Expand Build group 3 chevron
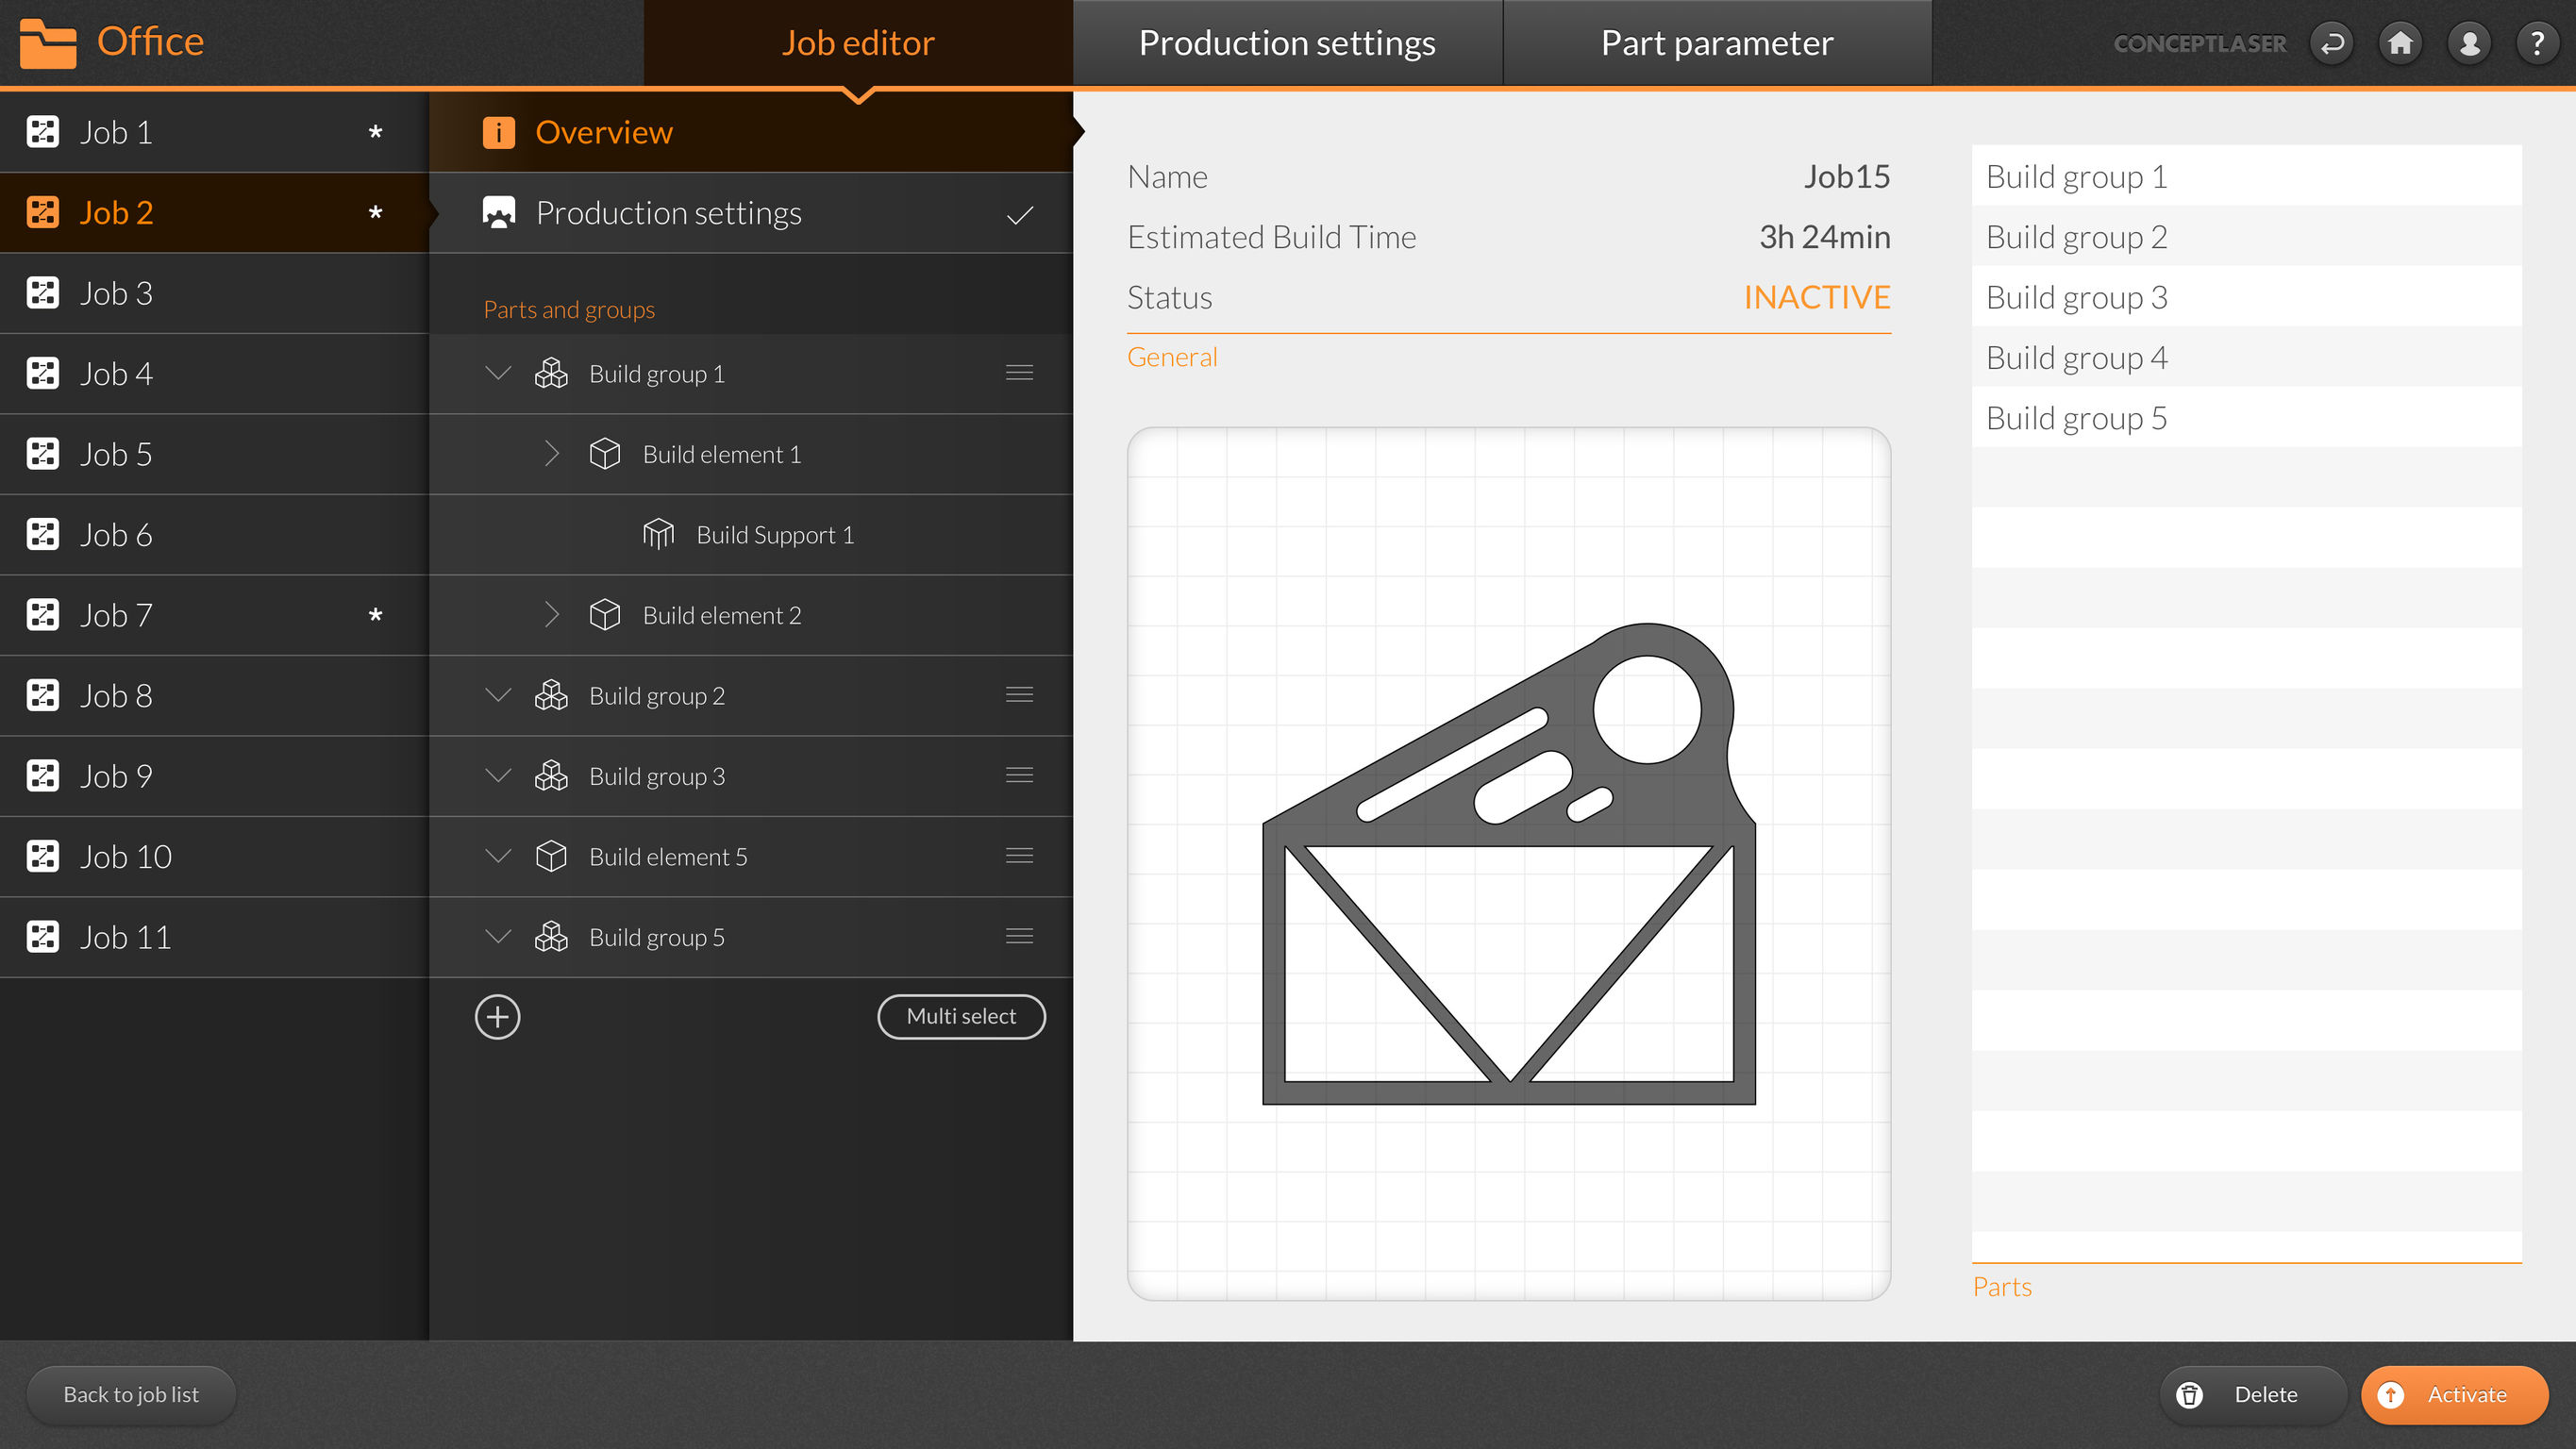Viewport: 2576px width, 1449px height. pyautogui.click(x=497, y=776)
